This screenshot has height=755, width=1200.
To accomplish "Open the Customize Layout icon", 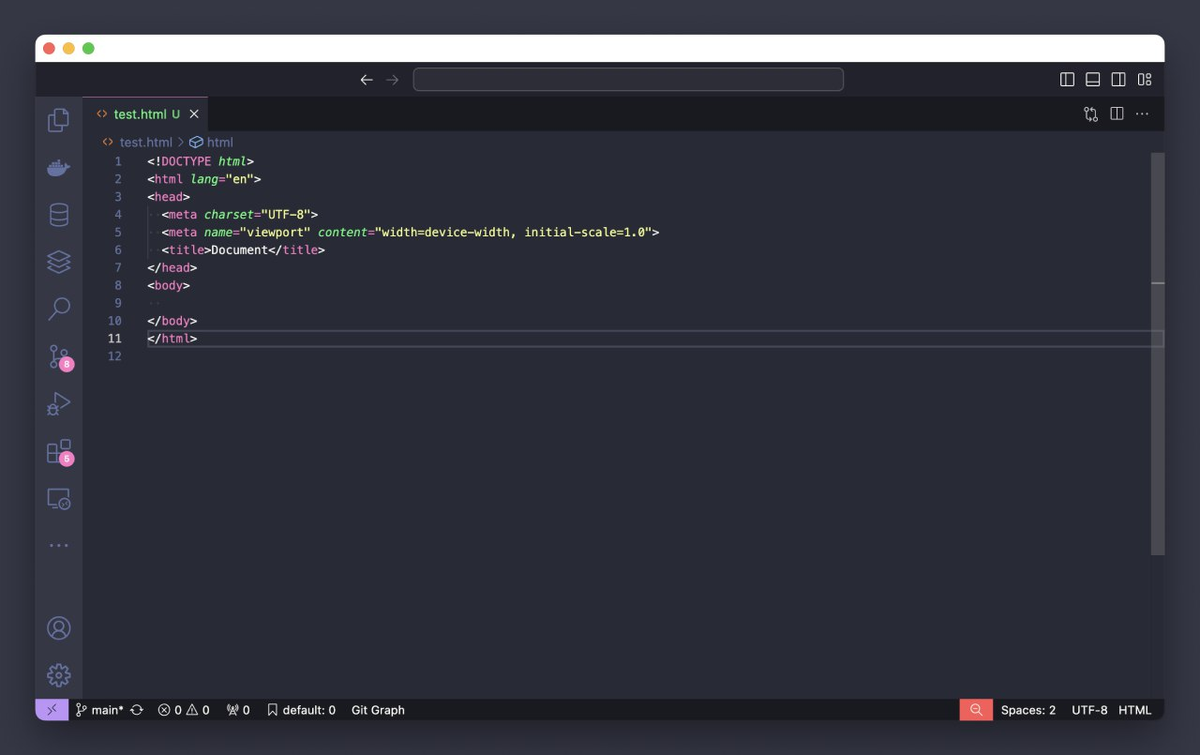I will [1145, 80].
